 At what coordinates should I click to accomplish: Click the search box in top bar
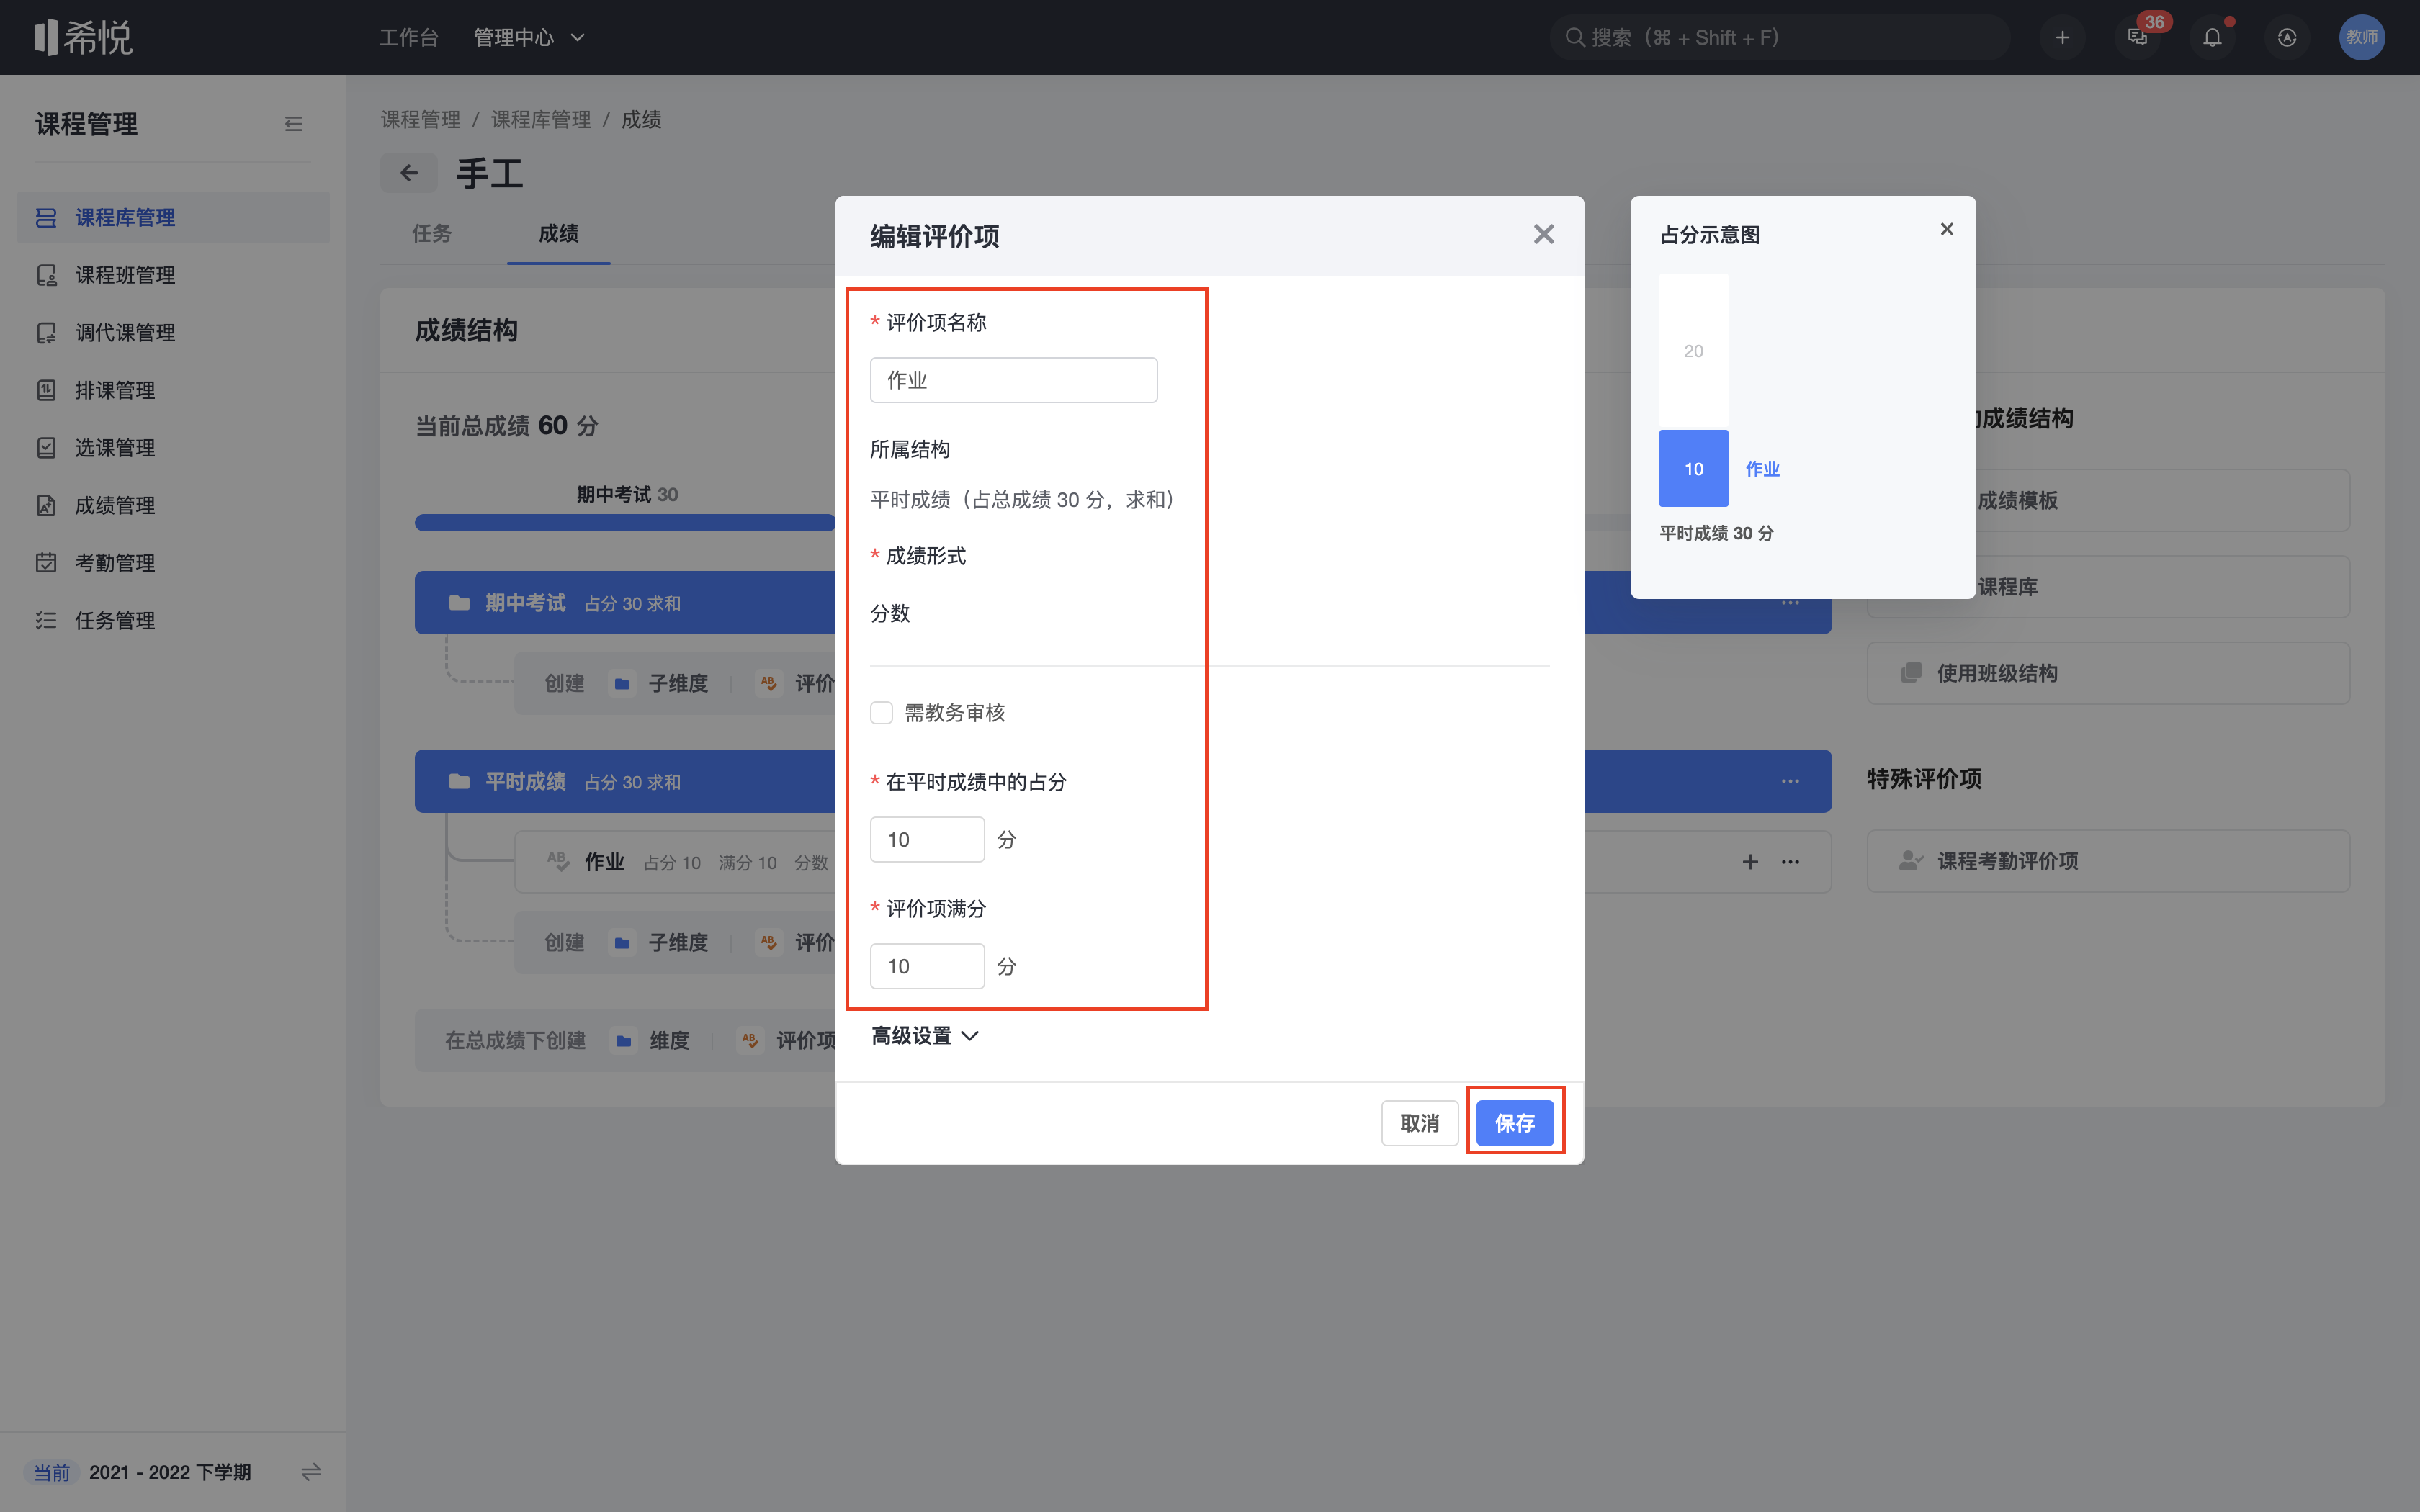[x=1780, y=37]
